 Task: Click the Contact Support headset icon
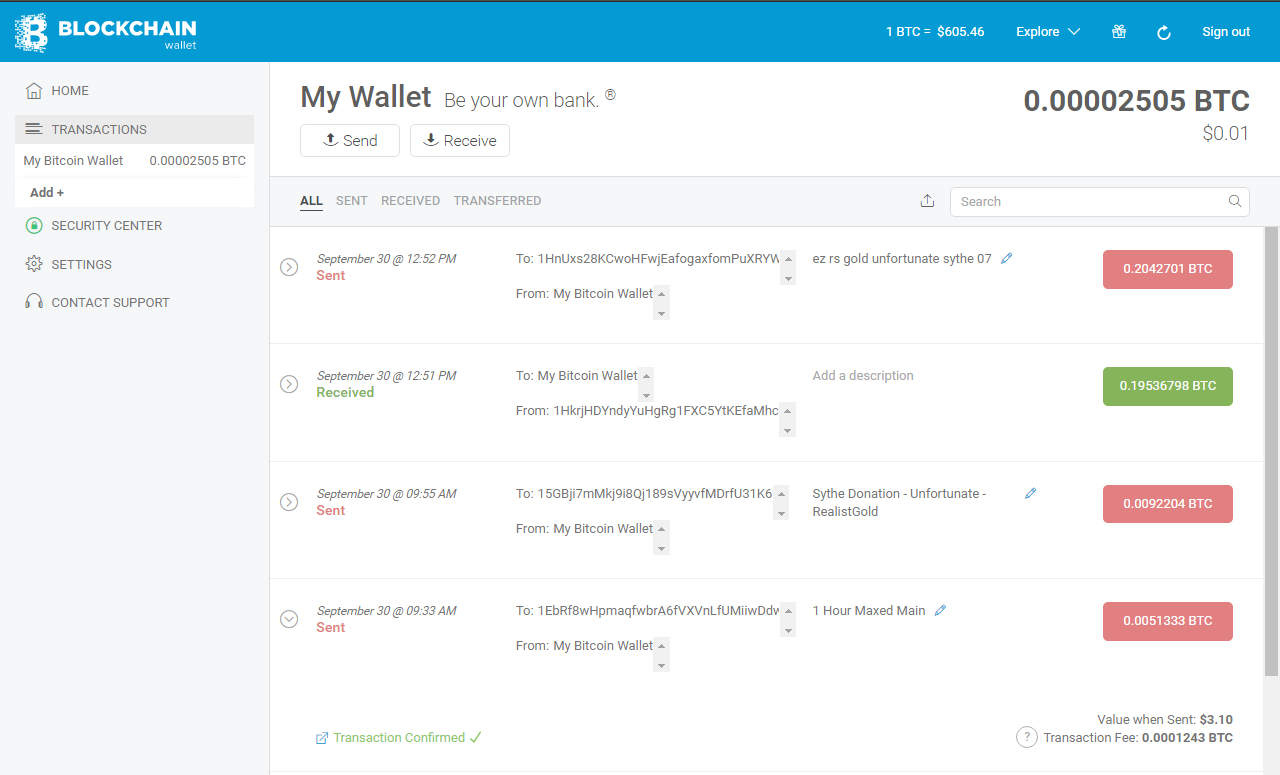click(x=34, y=302)
